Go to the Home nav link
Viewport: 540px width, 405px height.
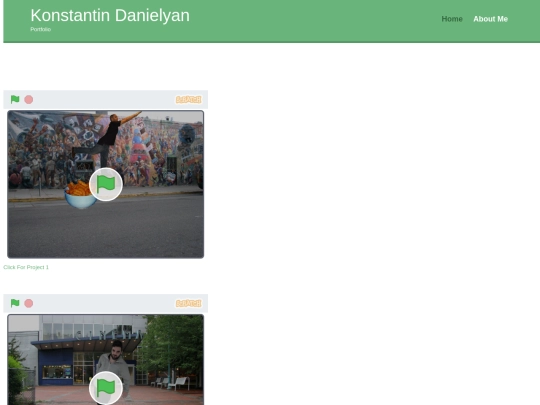[452, 19]
